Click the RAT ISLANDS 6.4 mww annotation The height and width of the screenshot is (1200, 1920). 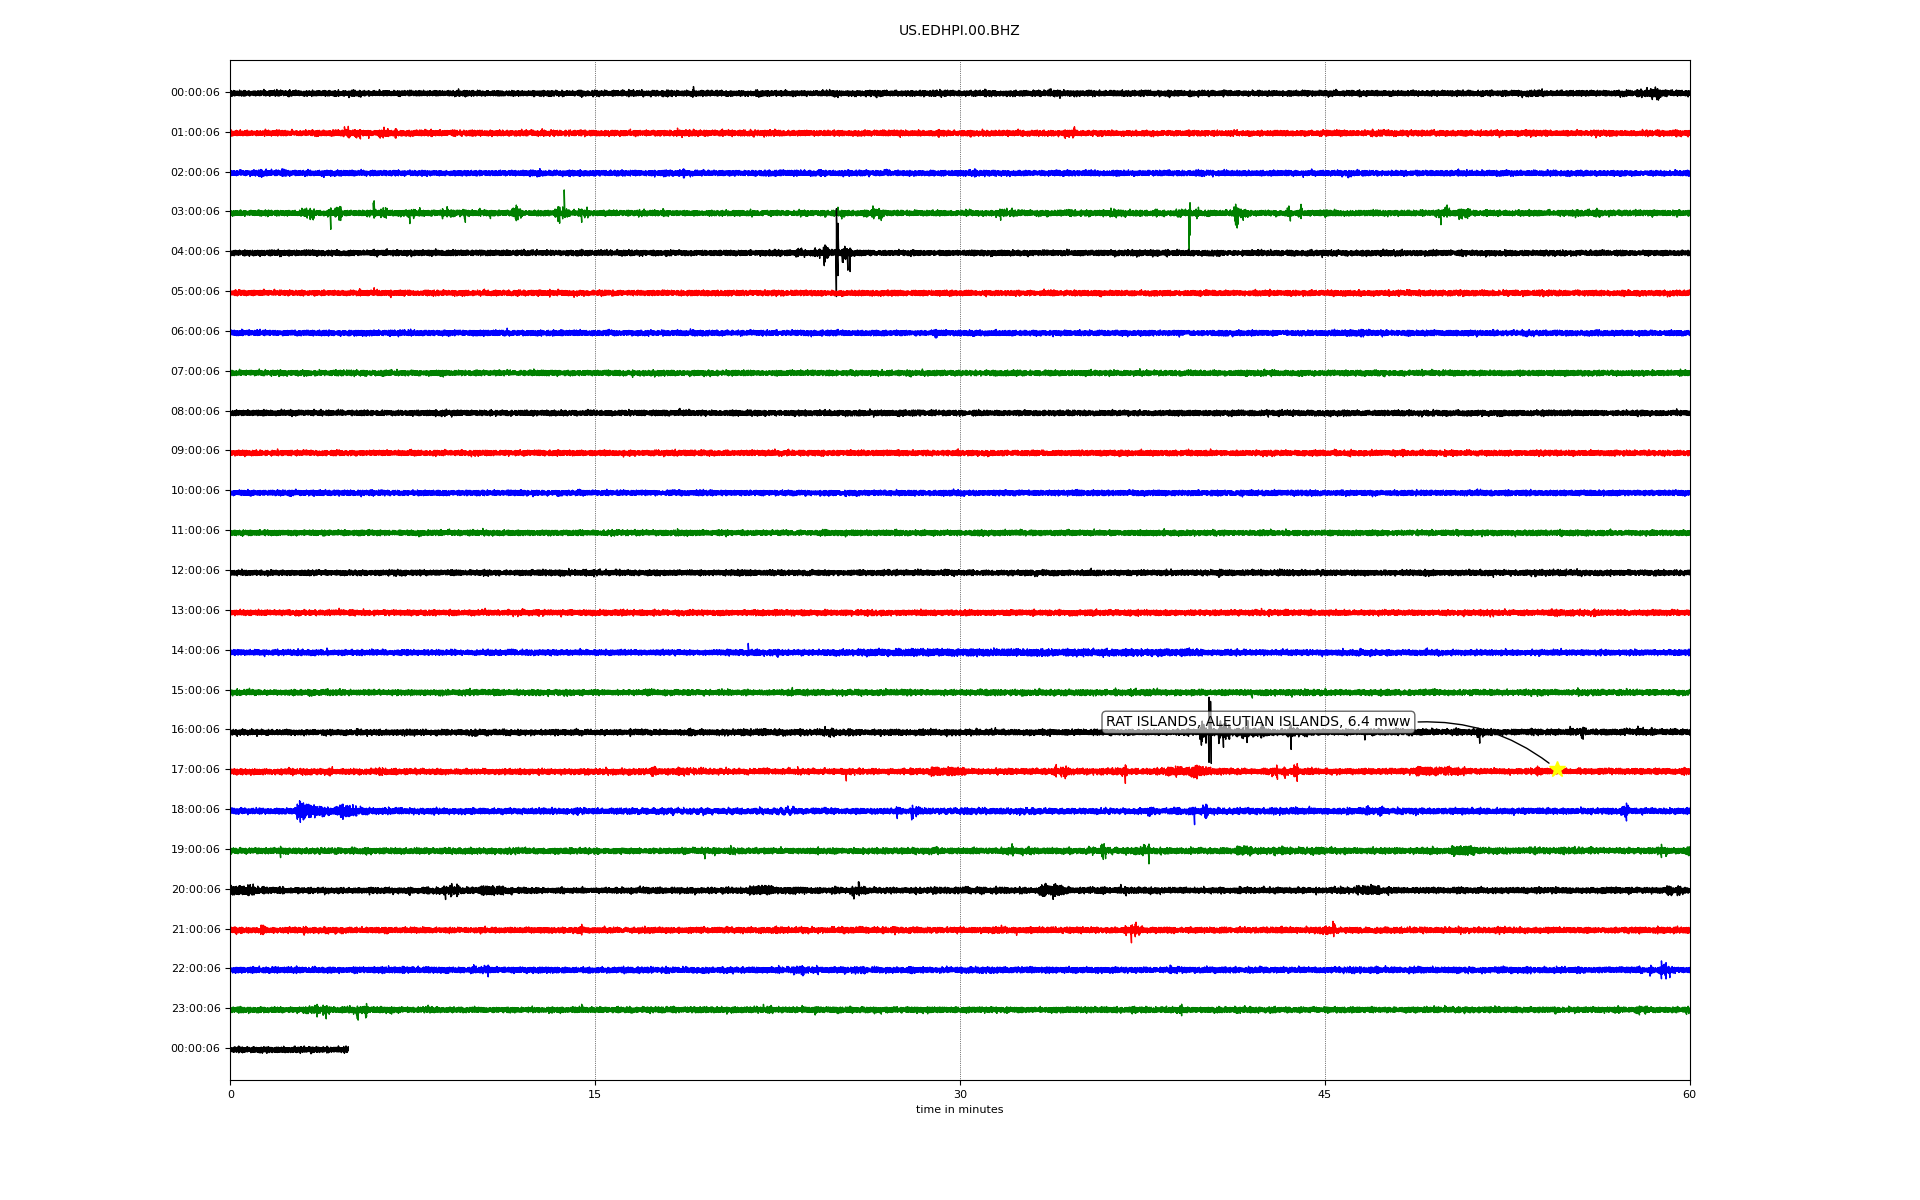(x=1257, y=722)
